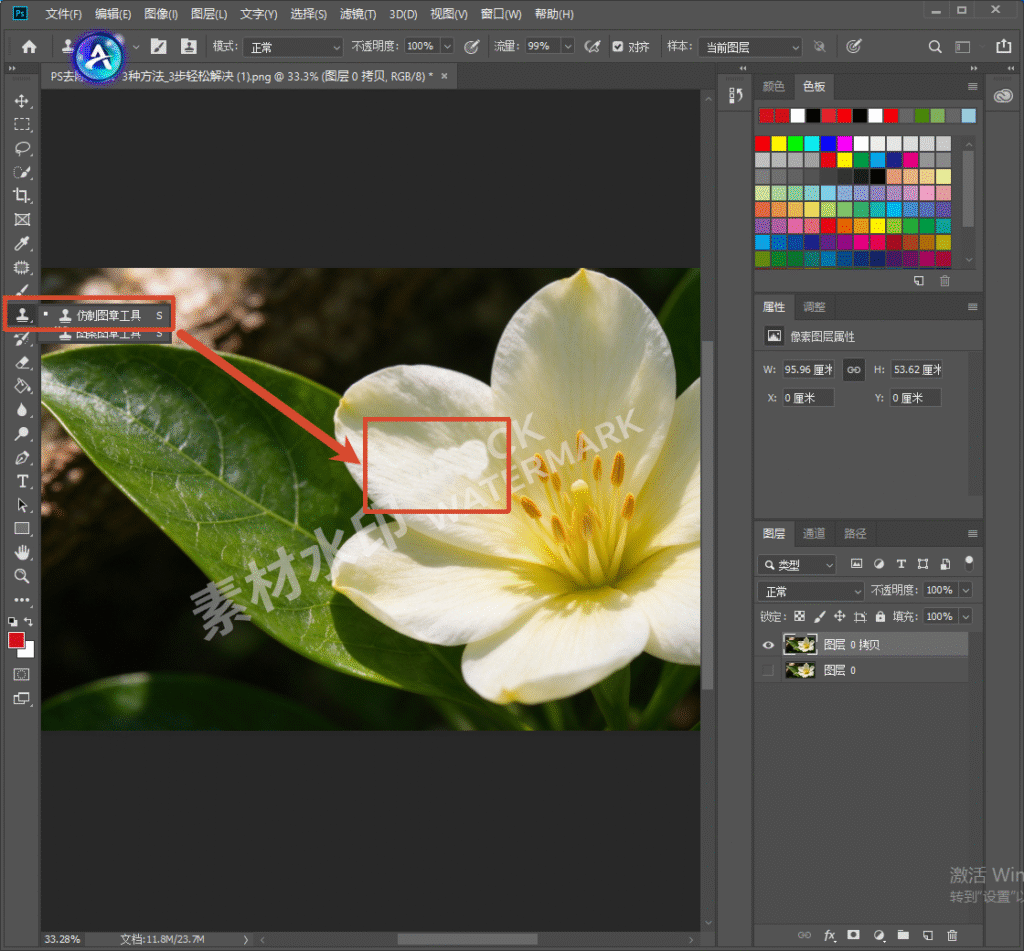This screenshot has width=1024, height=951.
Task: Open the 文件(F) menu
Action: tap(63, 14)
